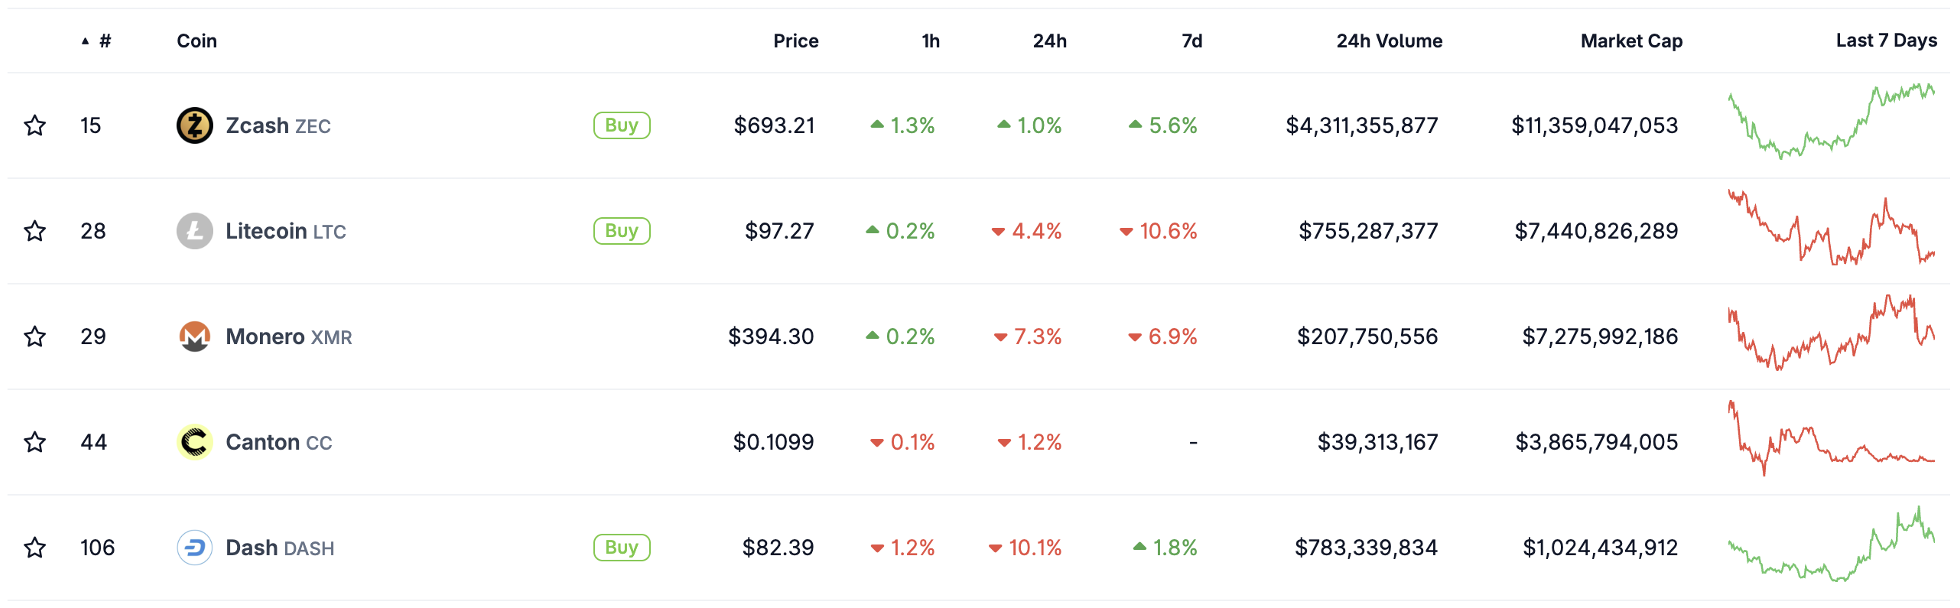1960x608 pixels.
Task: Favorite Dash using its star icon
Action: pyautogui.click(x=35, y=547)
